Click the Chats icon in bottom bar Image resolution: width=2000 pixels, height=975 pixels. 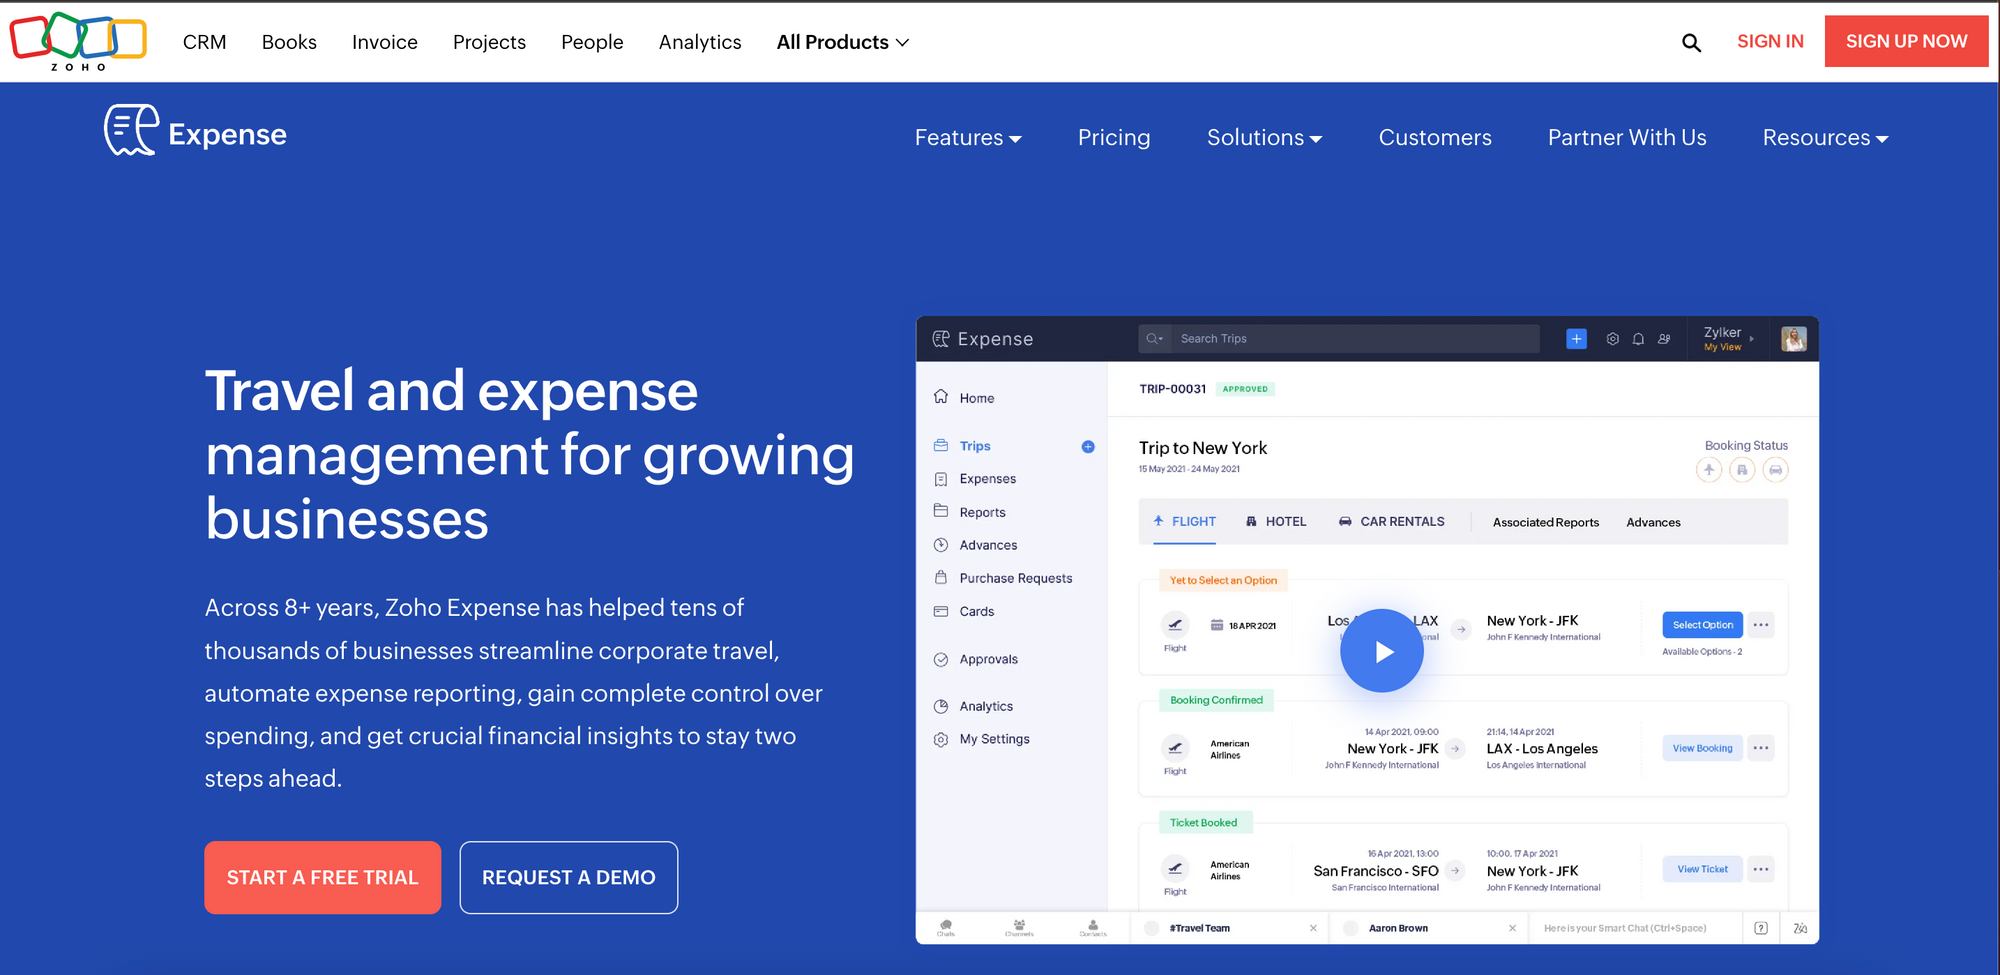click(946, 927)
